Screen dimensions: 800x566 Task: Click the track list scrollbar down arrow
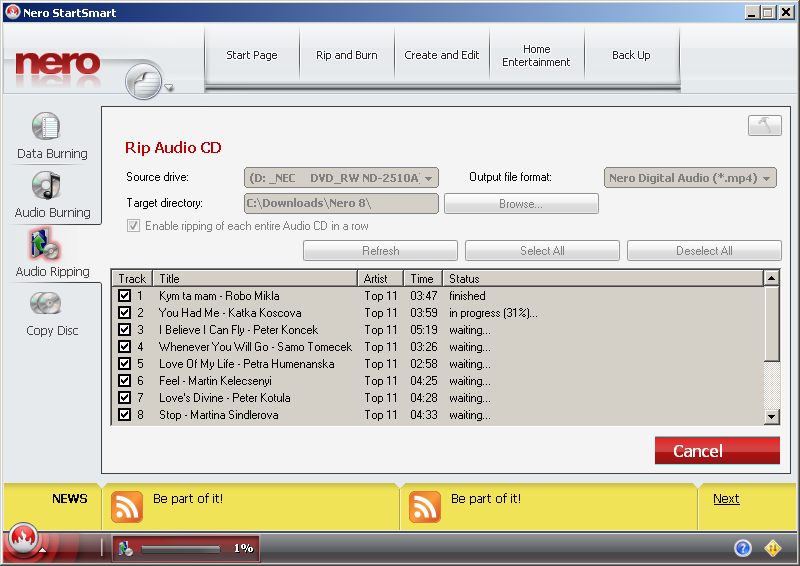click(771, 416)
